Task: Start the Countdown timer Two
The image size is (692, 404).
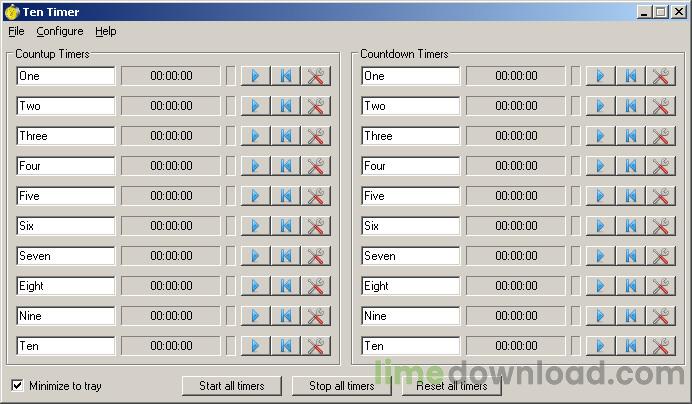Action: [600, 106]
